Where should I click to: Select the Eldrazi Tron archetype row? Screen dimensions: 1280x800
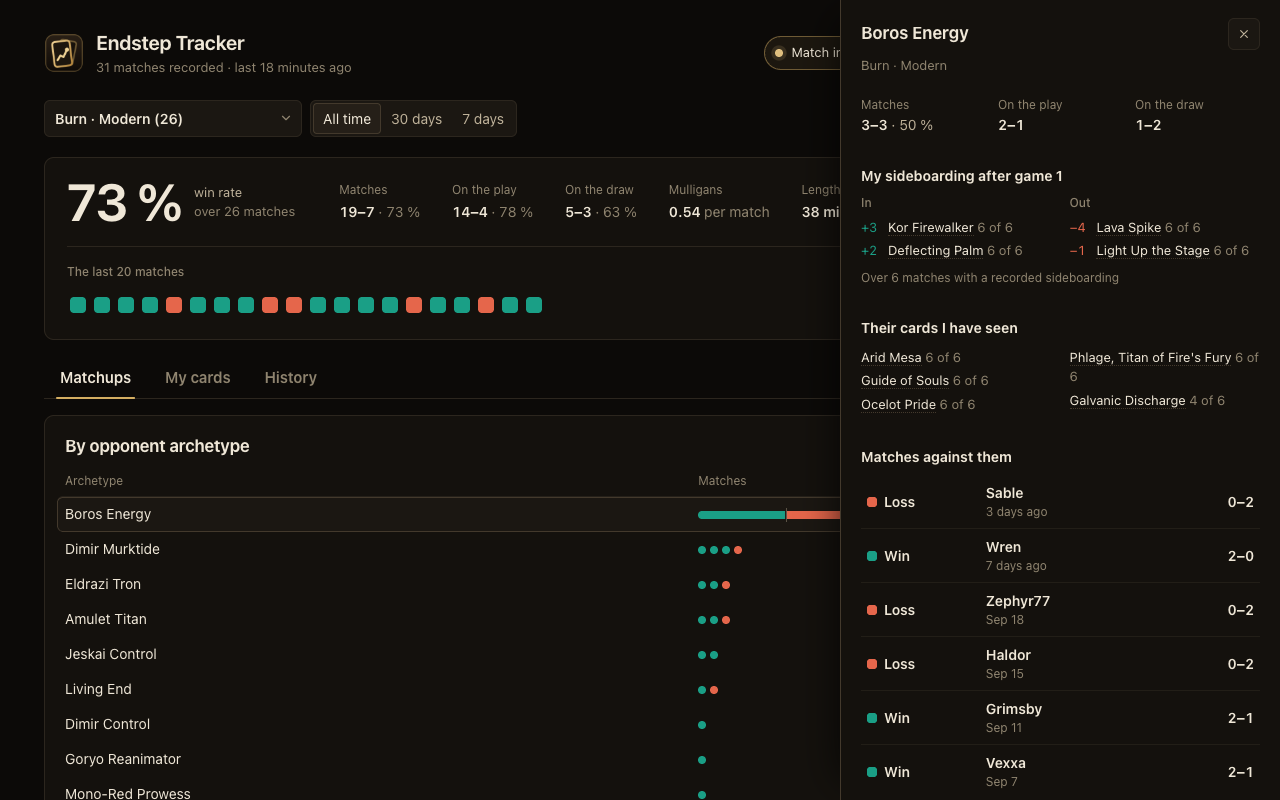(x=449, y=584)
